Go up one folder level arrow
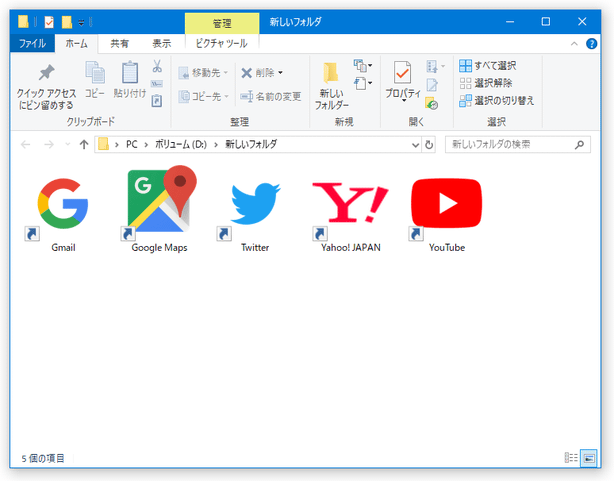Screen dimensions: 614x481 tap(83, 145)
